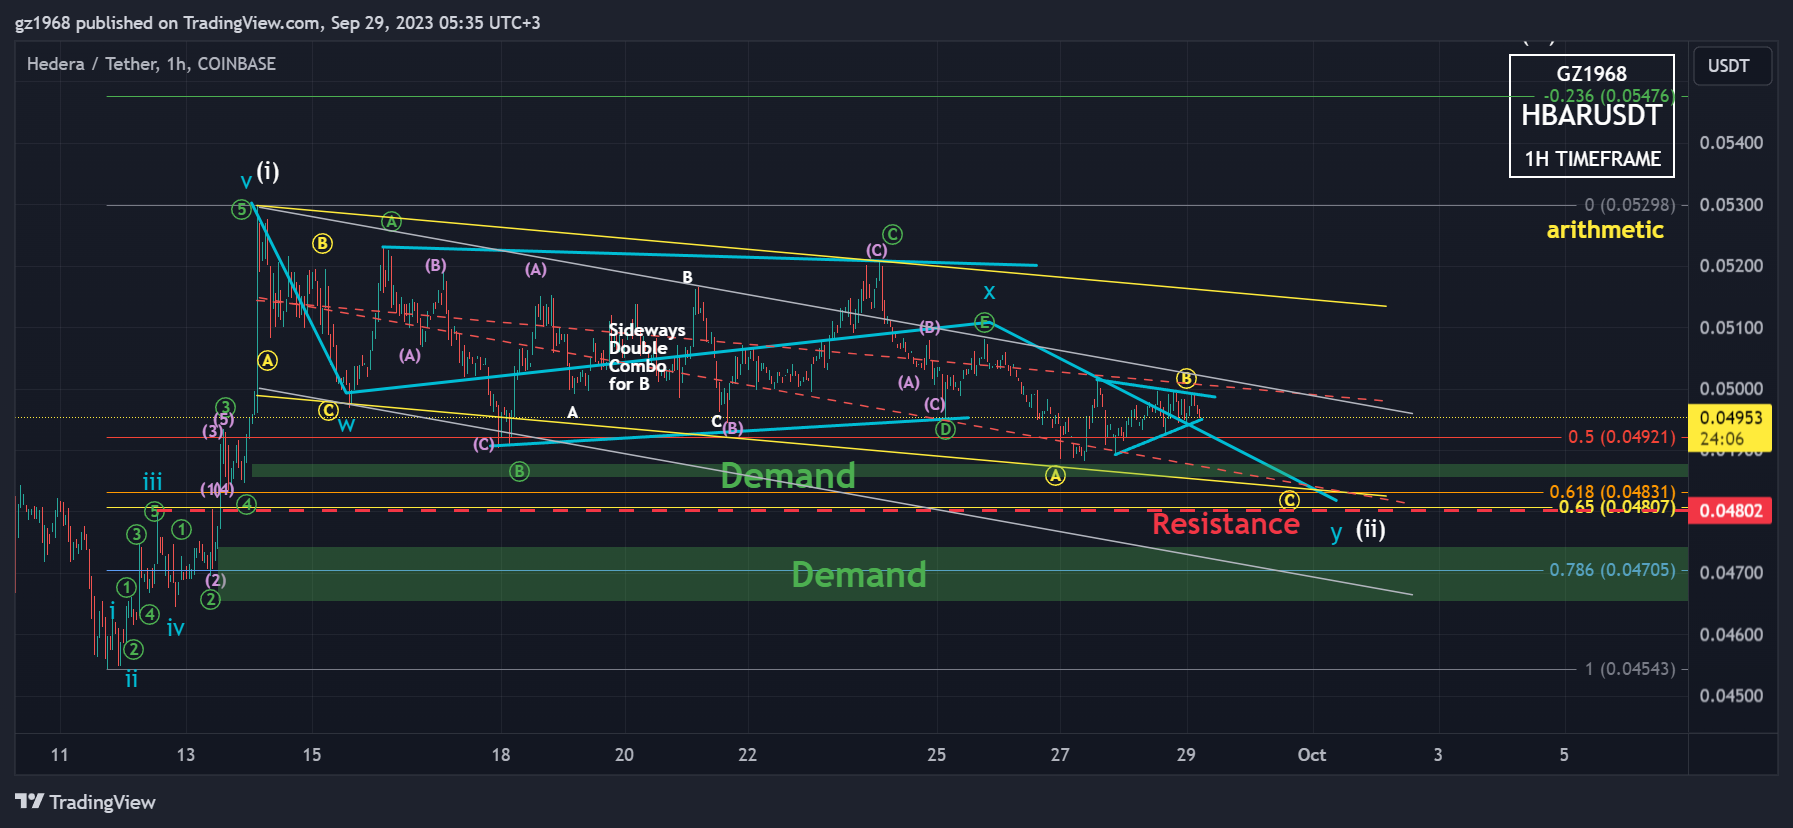Click the upper green Demand zone label

(788, 476)
